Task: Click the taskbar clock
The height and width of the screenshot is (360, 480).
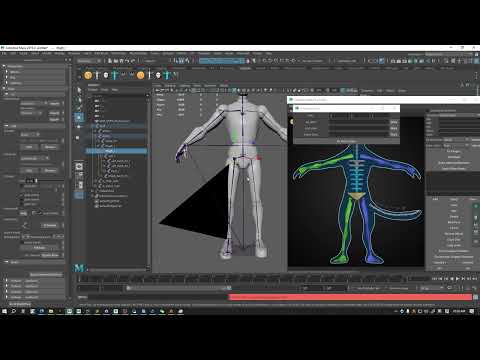Action: pyautogui.click(x=459, y=311)
